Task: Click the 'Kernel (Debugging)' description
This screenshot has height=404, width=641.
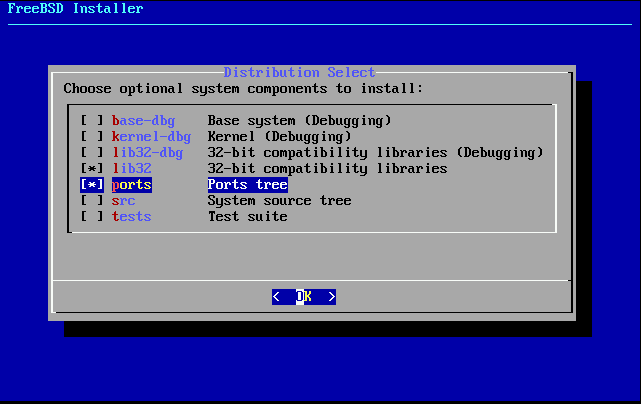Action: coord(279,137)
